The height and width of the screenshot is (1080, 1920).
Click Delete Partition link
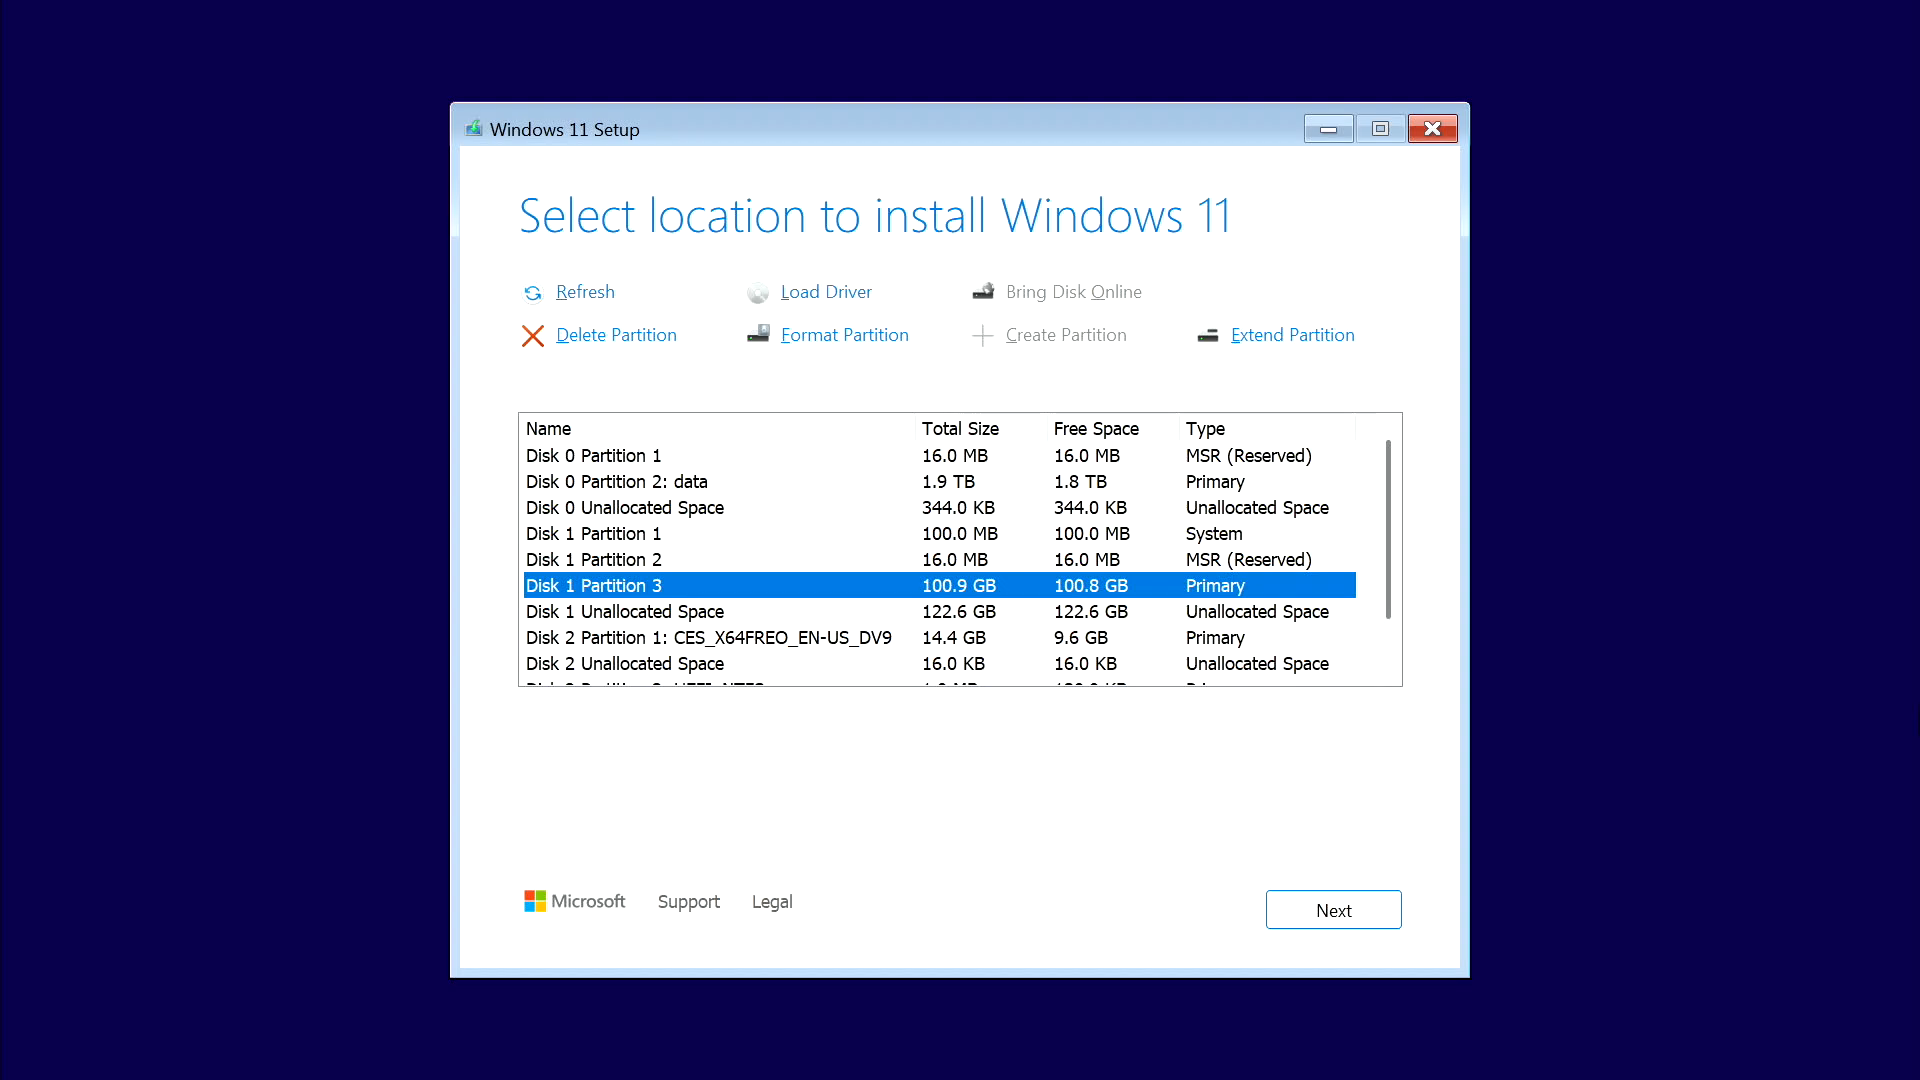[x=616, y=335]
